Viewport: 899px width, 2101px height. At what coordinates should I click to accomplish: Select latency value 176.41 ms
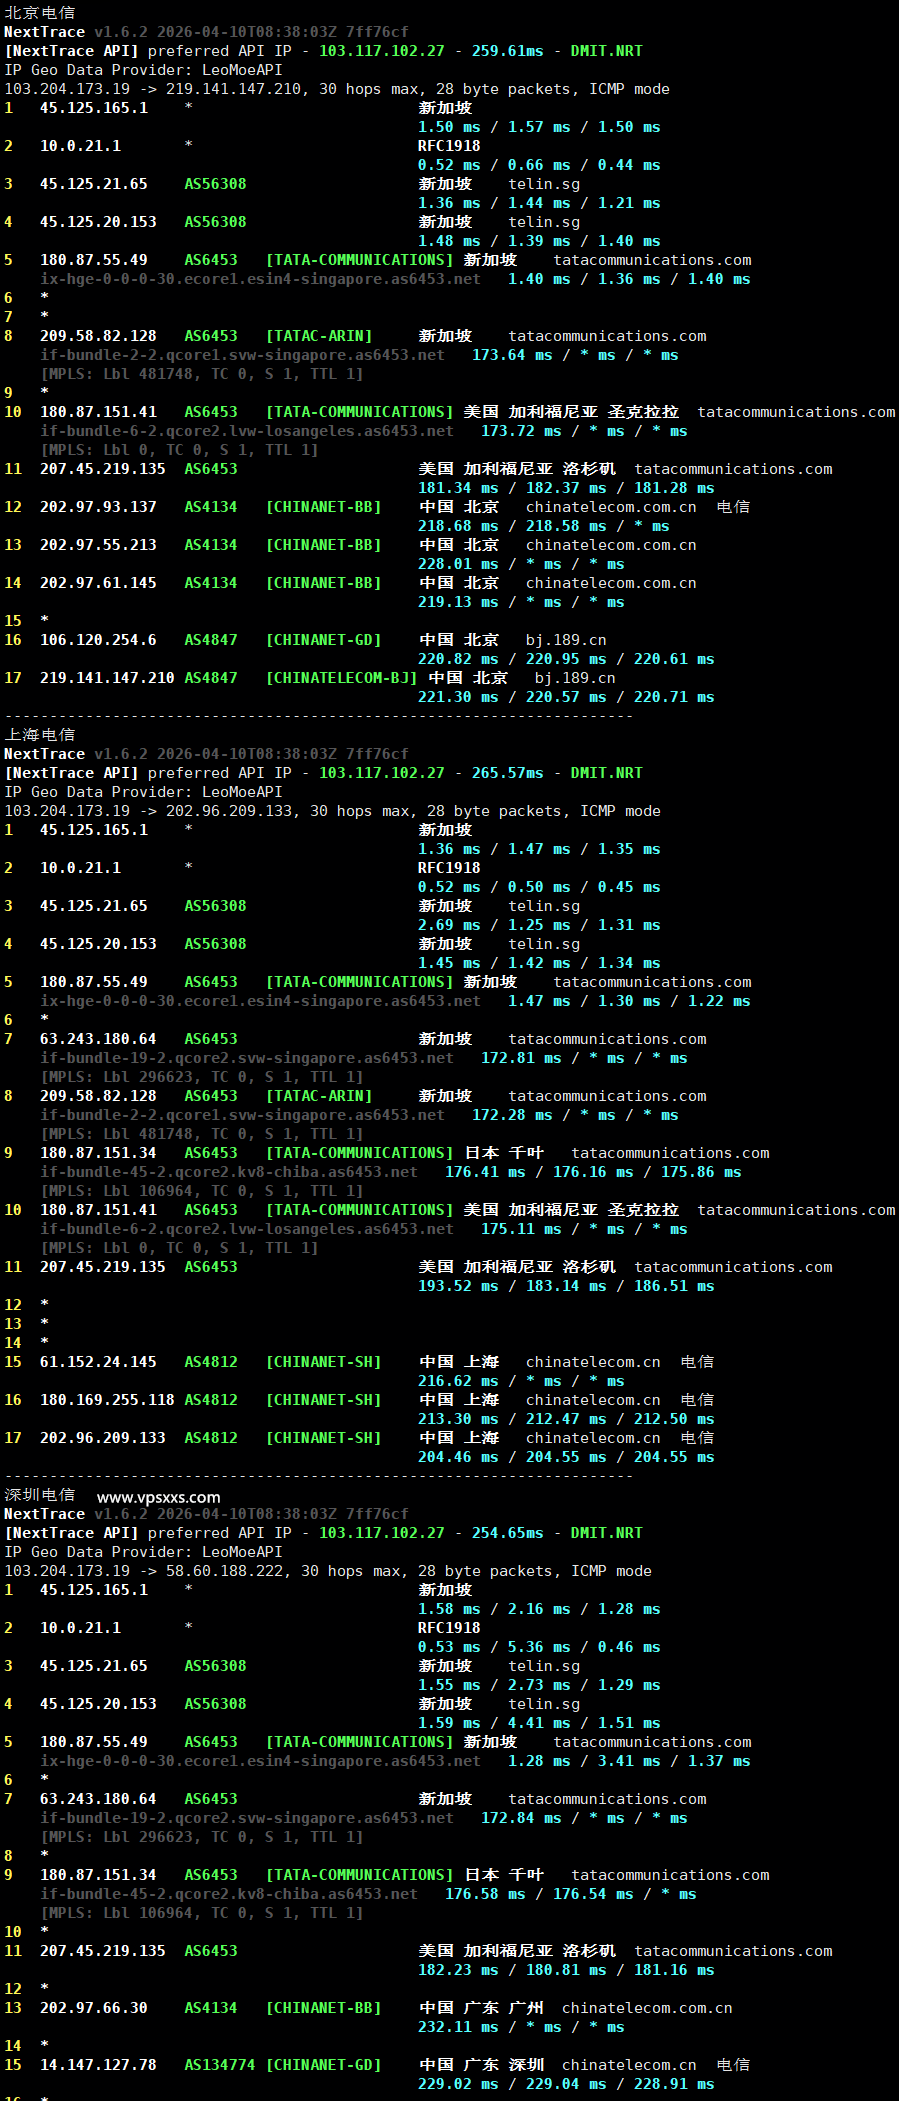click(485, 1172)
